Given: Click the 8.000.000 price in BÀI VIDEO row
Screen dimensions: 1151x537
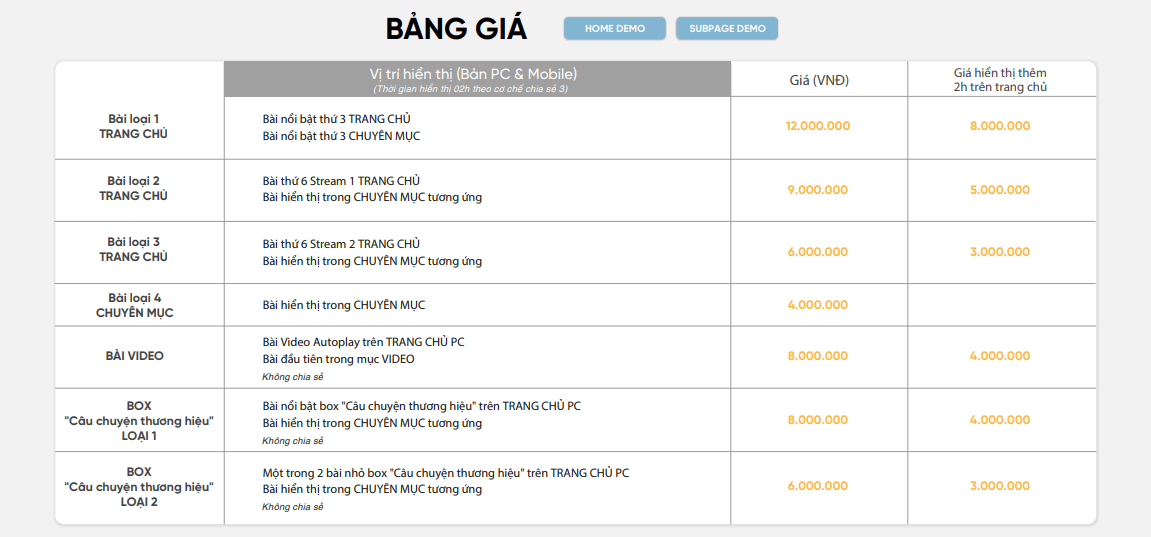Looking at the screenshot, I should 818,356.
